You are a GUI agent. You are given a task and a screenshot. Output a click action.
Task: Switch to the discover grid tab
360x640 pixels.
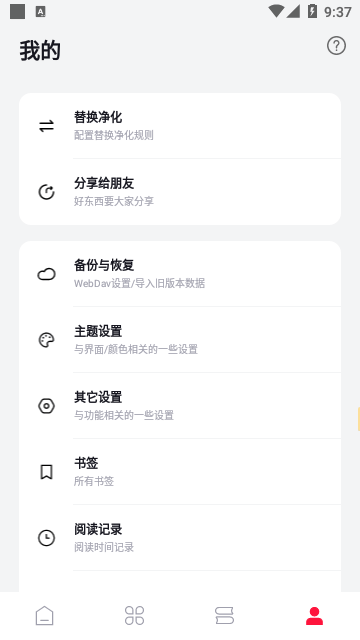click(x=135, y=616)
